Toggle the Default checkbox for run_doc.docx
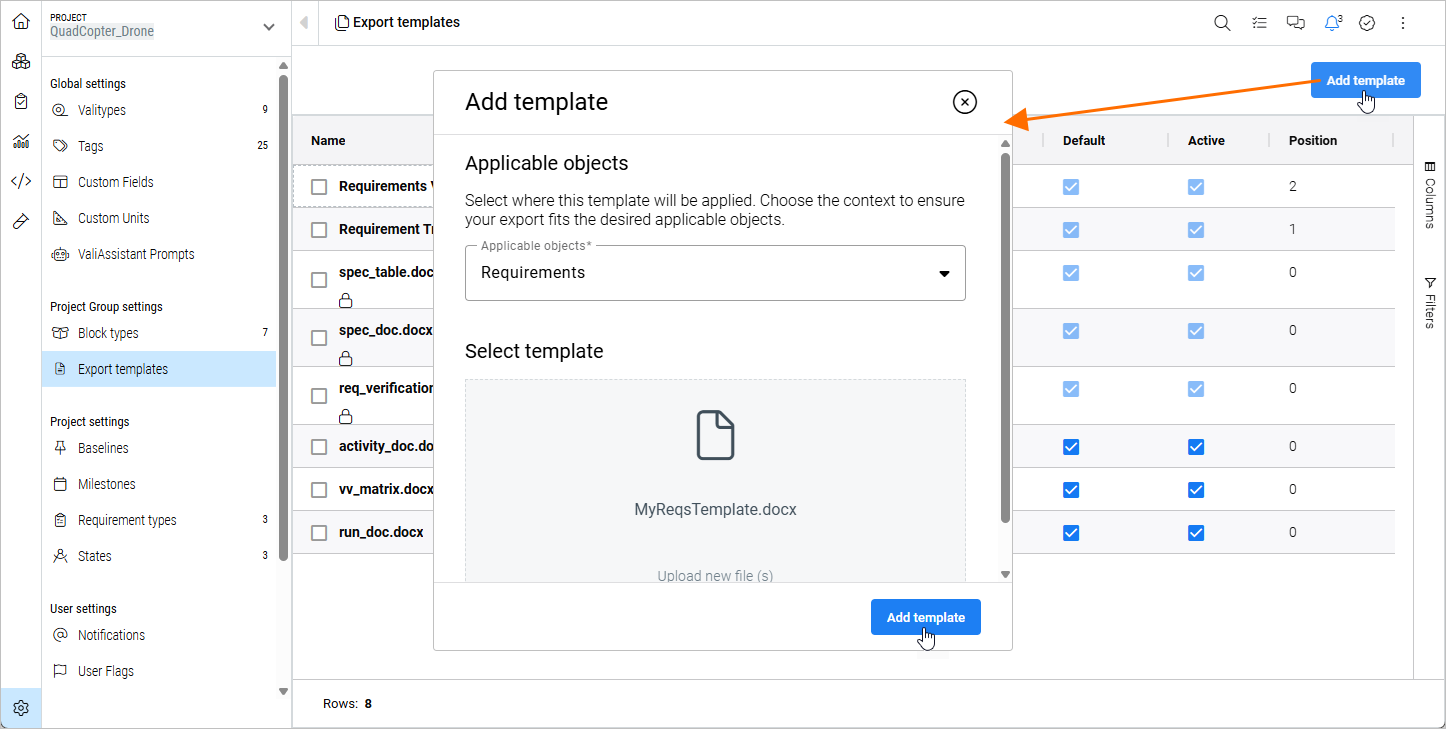The height and width of the screenshot is (729, 1446). 1071,533
